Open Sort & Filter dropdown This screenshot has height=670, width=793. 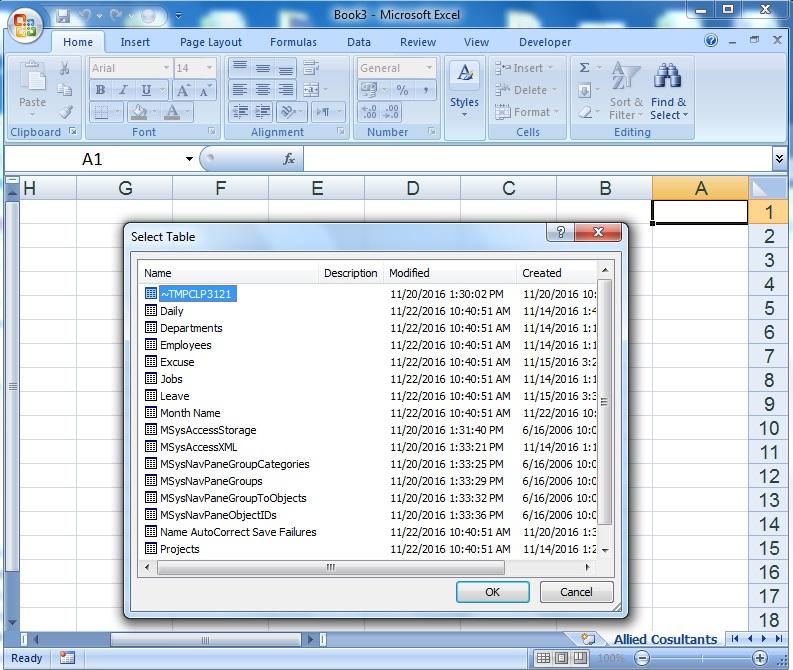(x=626, y=91)
